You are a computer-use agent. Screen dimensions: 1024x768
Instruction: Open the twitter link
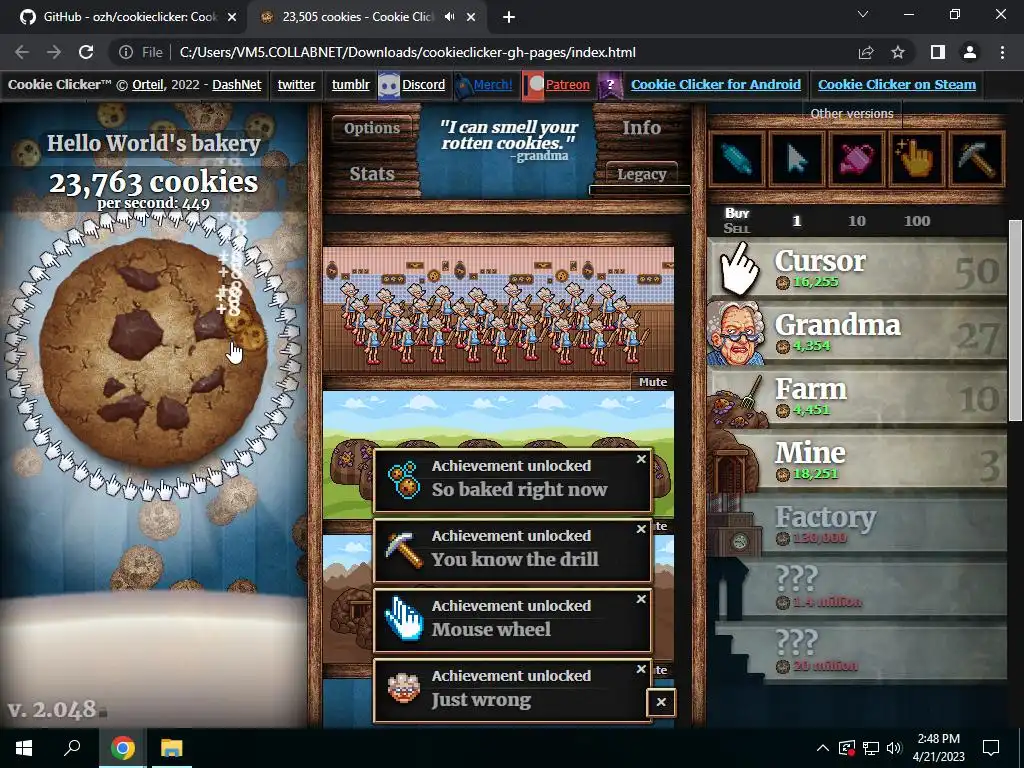point(296,84)
